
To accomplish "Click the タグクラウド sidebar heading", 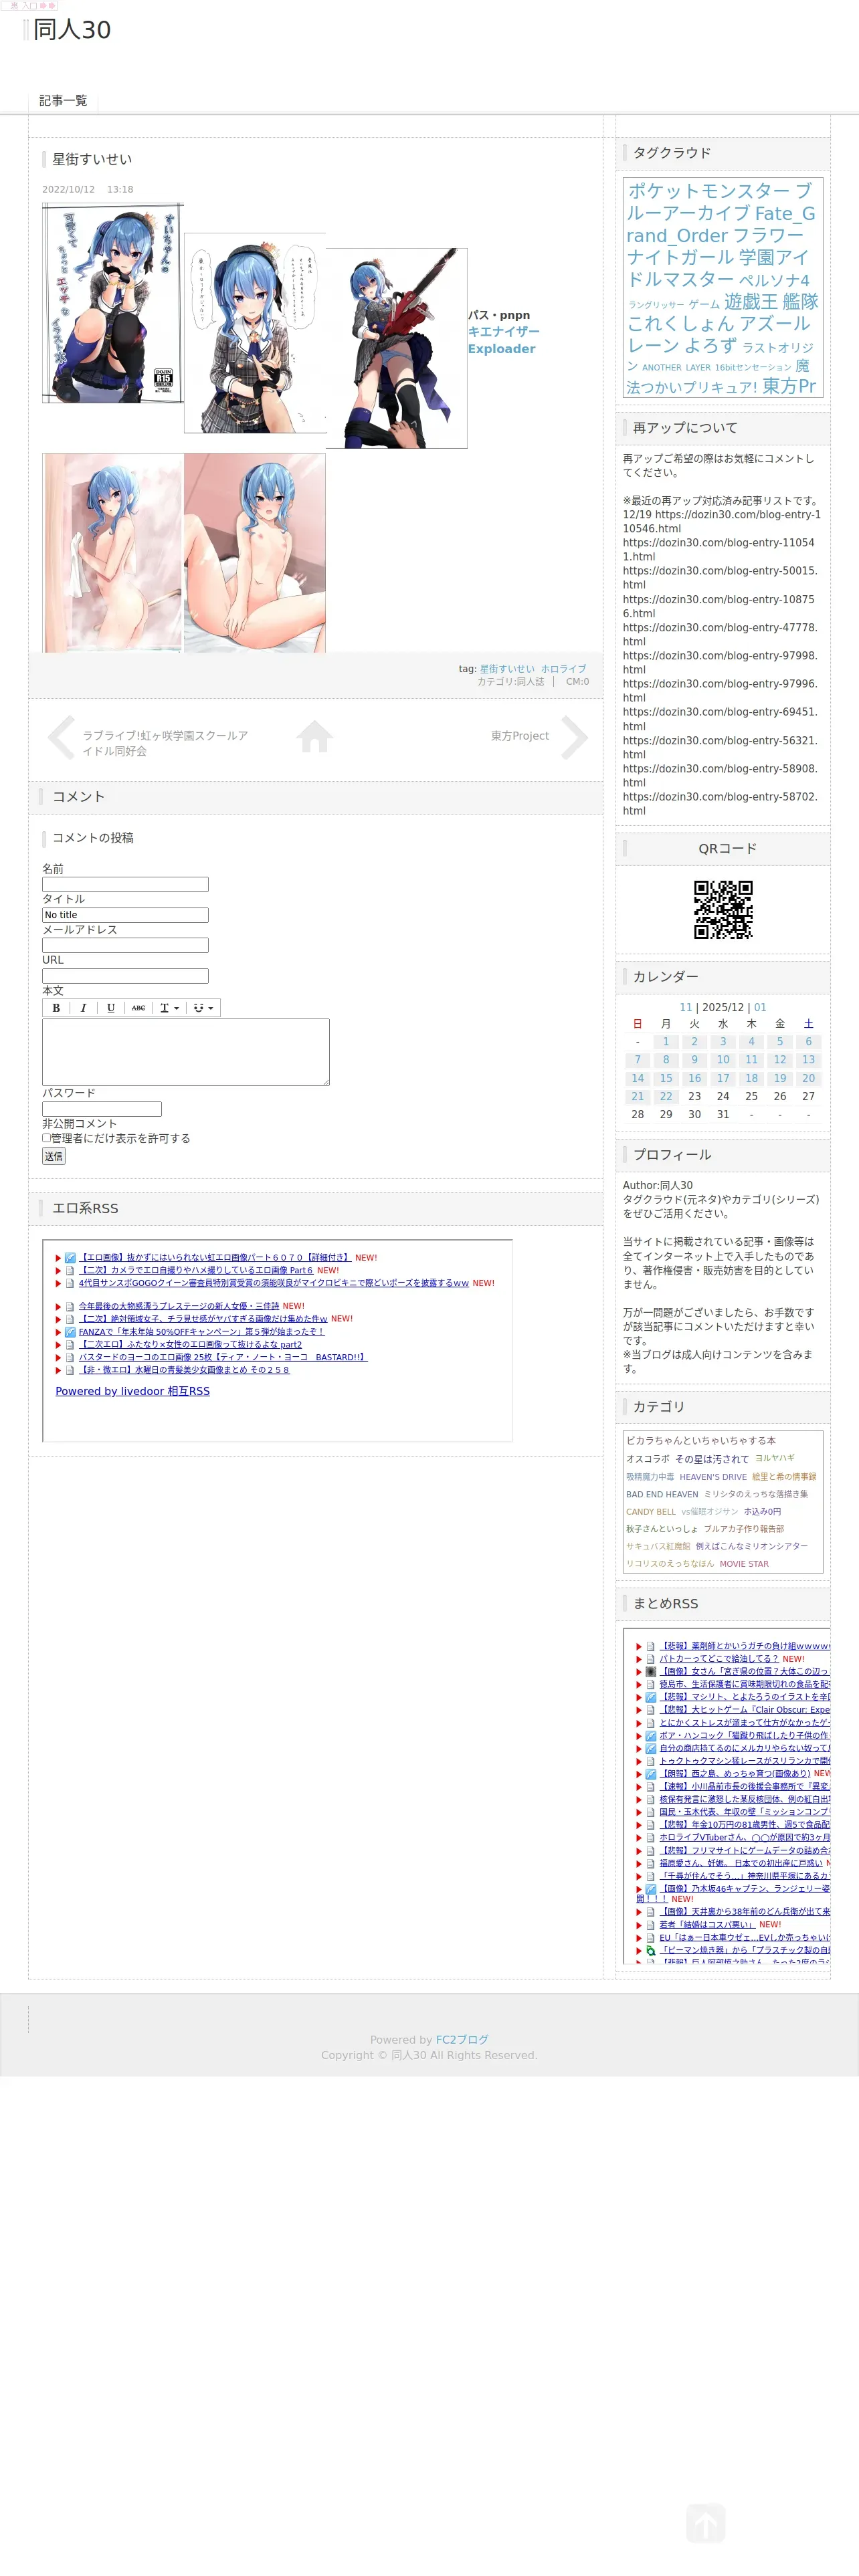I will 672,153.
